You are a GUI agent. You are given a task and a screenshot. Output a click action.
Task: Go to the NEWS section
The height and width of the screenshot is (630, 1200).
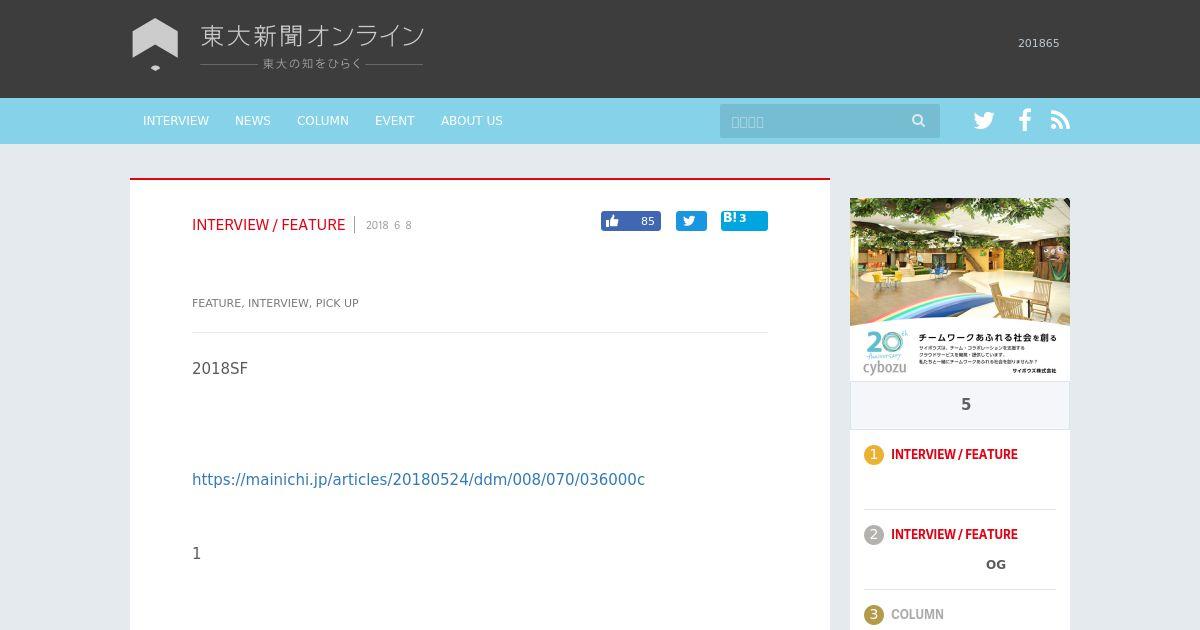[253, 121]
